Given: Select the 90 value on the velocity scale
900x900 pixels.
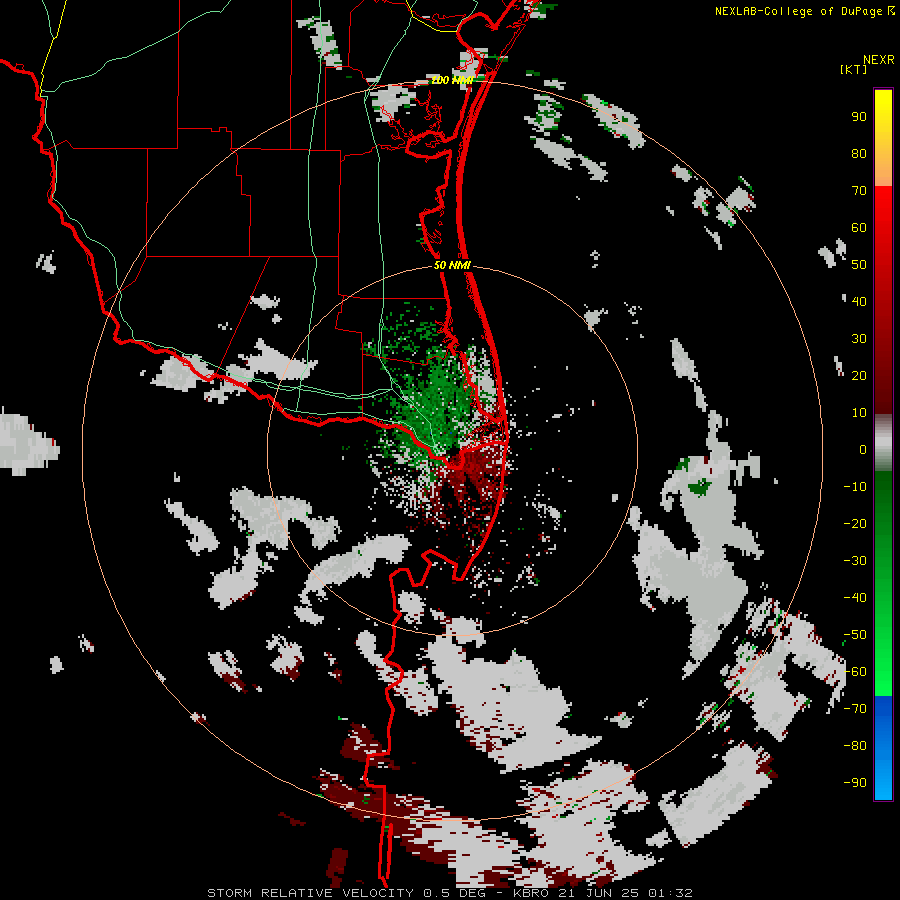Looking at the screenshot, I should 859,117.
